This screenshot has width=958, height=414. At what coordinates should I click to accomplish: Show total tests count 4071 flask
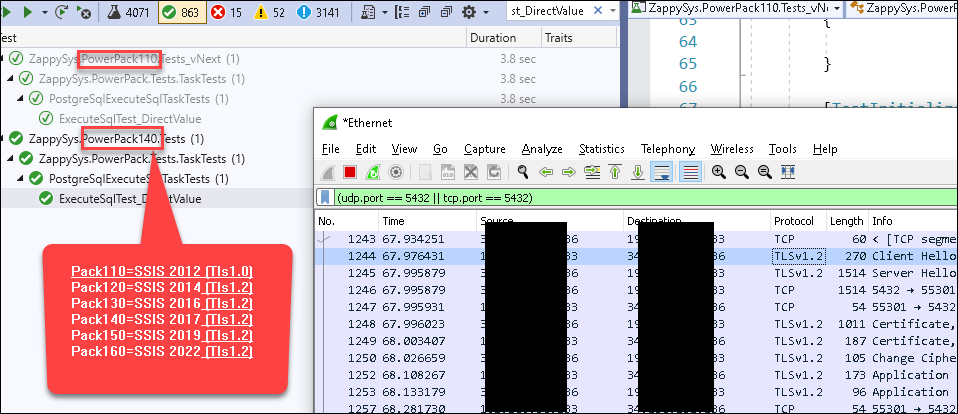(x=130, y=12)
